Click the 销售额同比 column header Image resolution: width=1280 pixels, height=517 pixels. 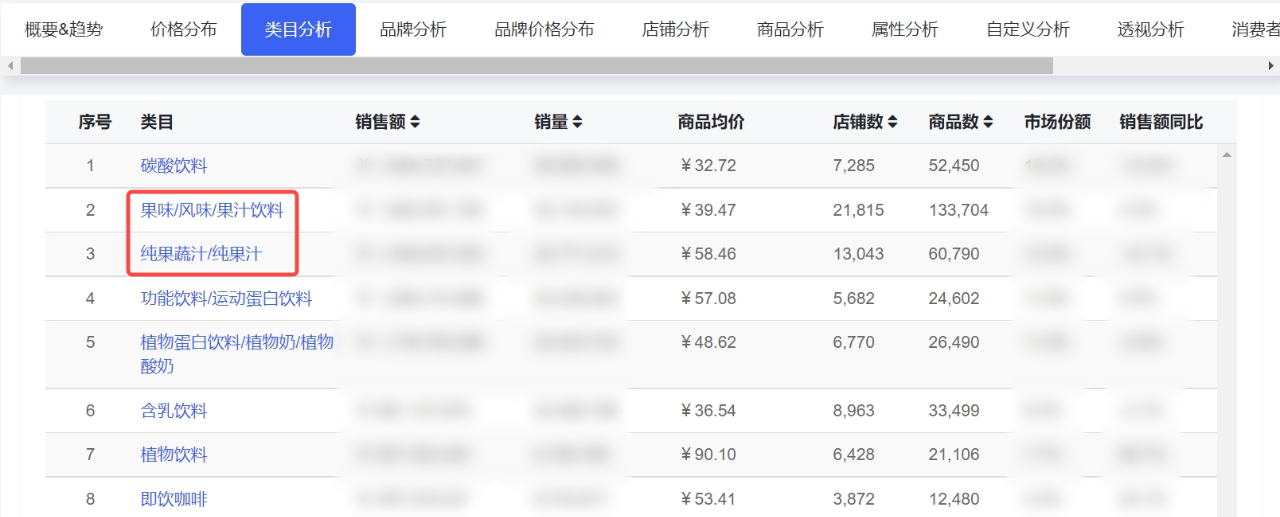1161,122
